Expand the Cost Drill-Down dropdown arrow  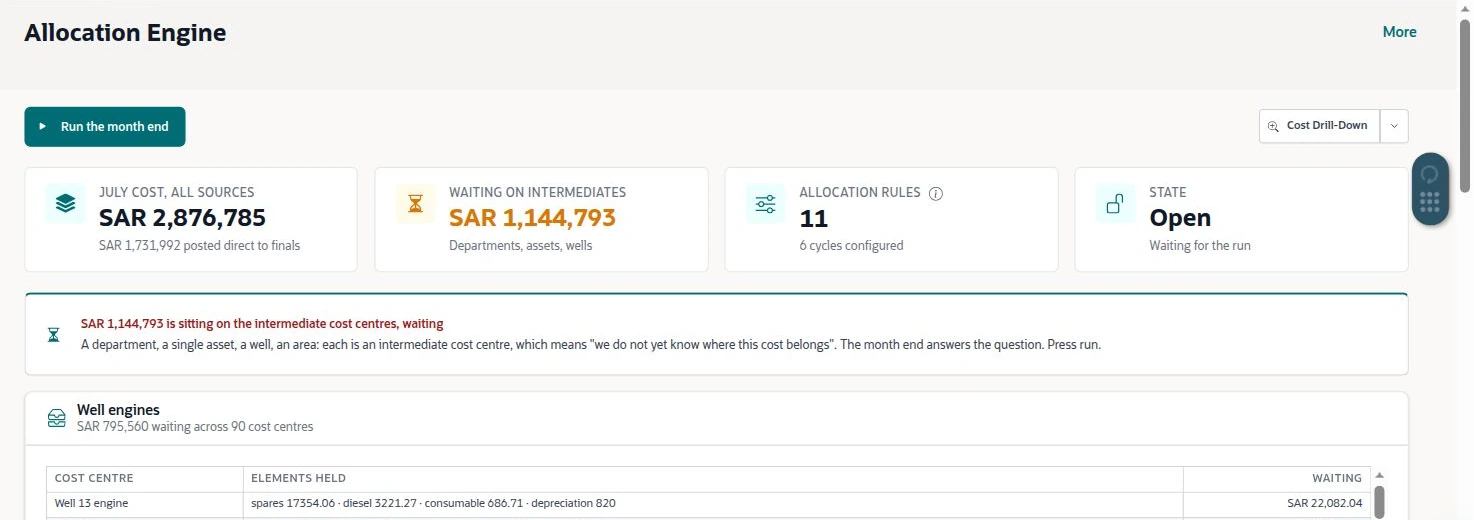point(1394,126)
